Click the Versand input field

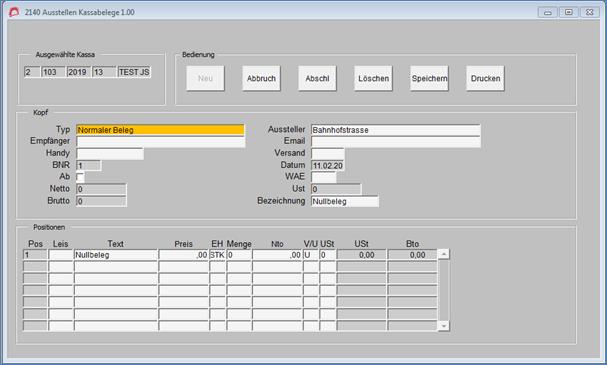[x=328, y=154]
